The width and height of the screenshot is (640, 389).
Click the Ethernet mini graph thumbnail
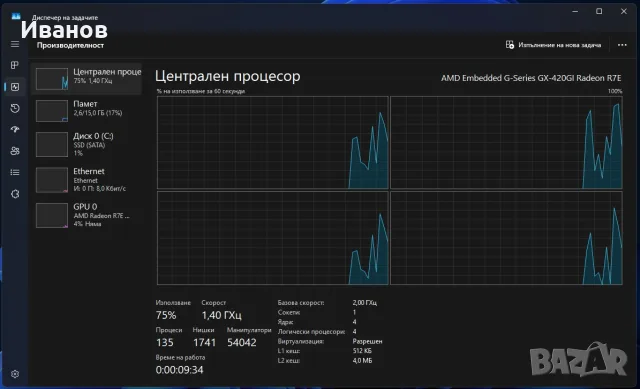point(52,180)
